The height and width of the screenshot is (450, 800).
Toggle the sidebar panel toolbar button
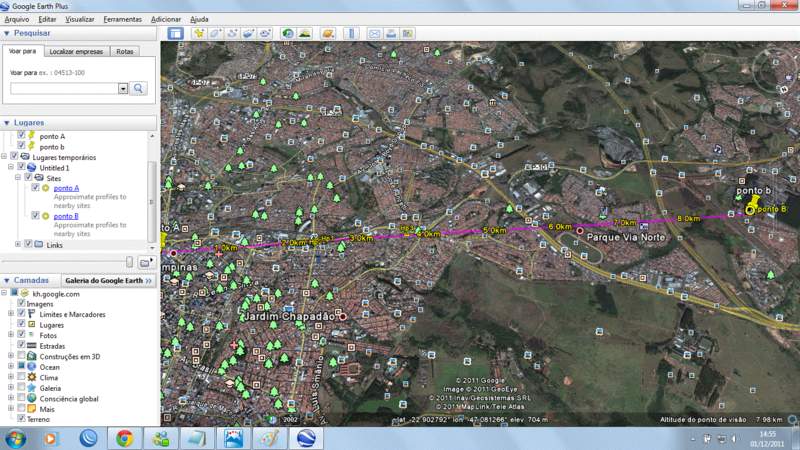[176, 34]
